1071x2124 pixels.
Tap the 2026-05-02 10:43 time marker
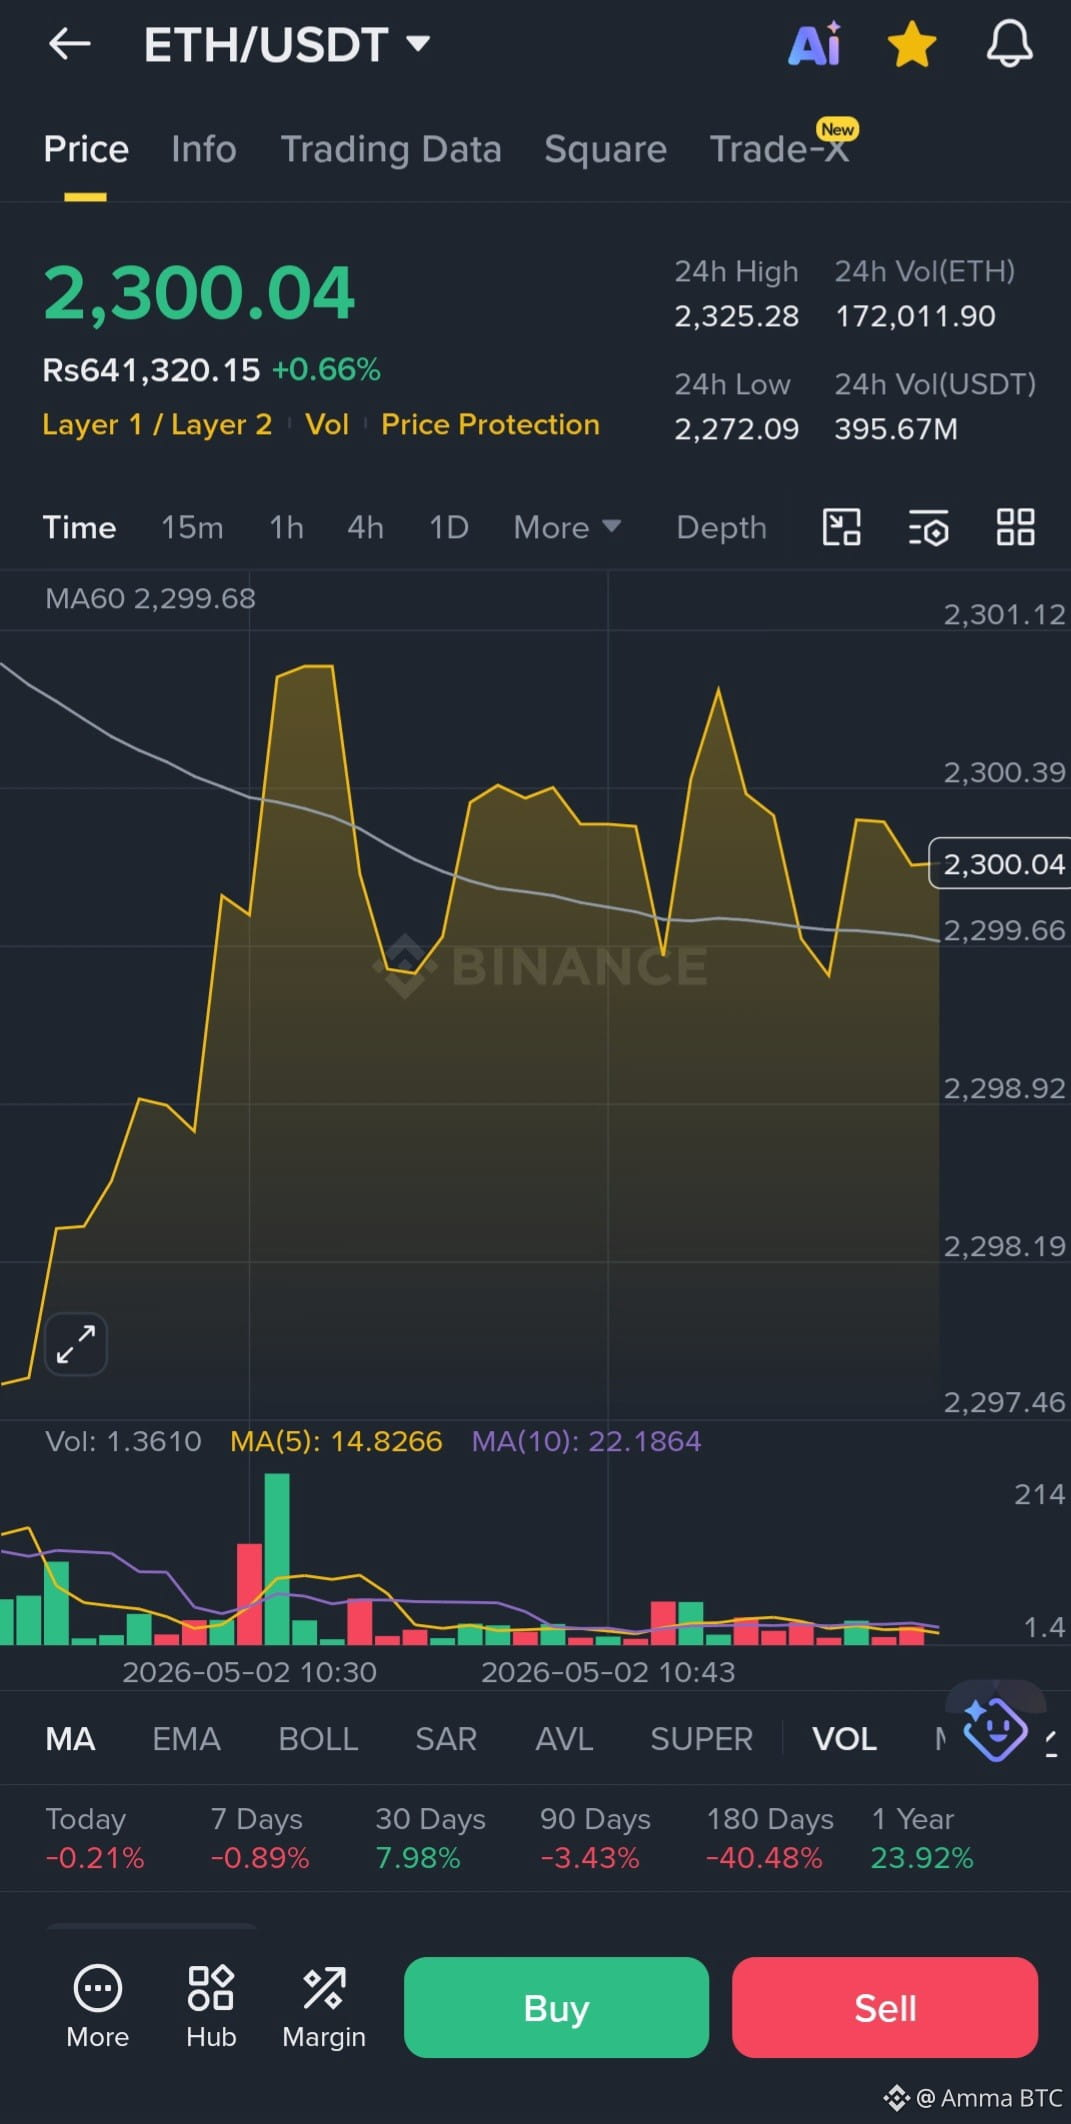[x=608, y=1672]
